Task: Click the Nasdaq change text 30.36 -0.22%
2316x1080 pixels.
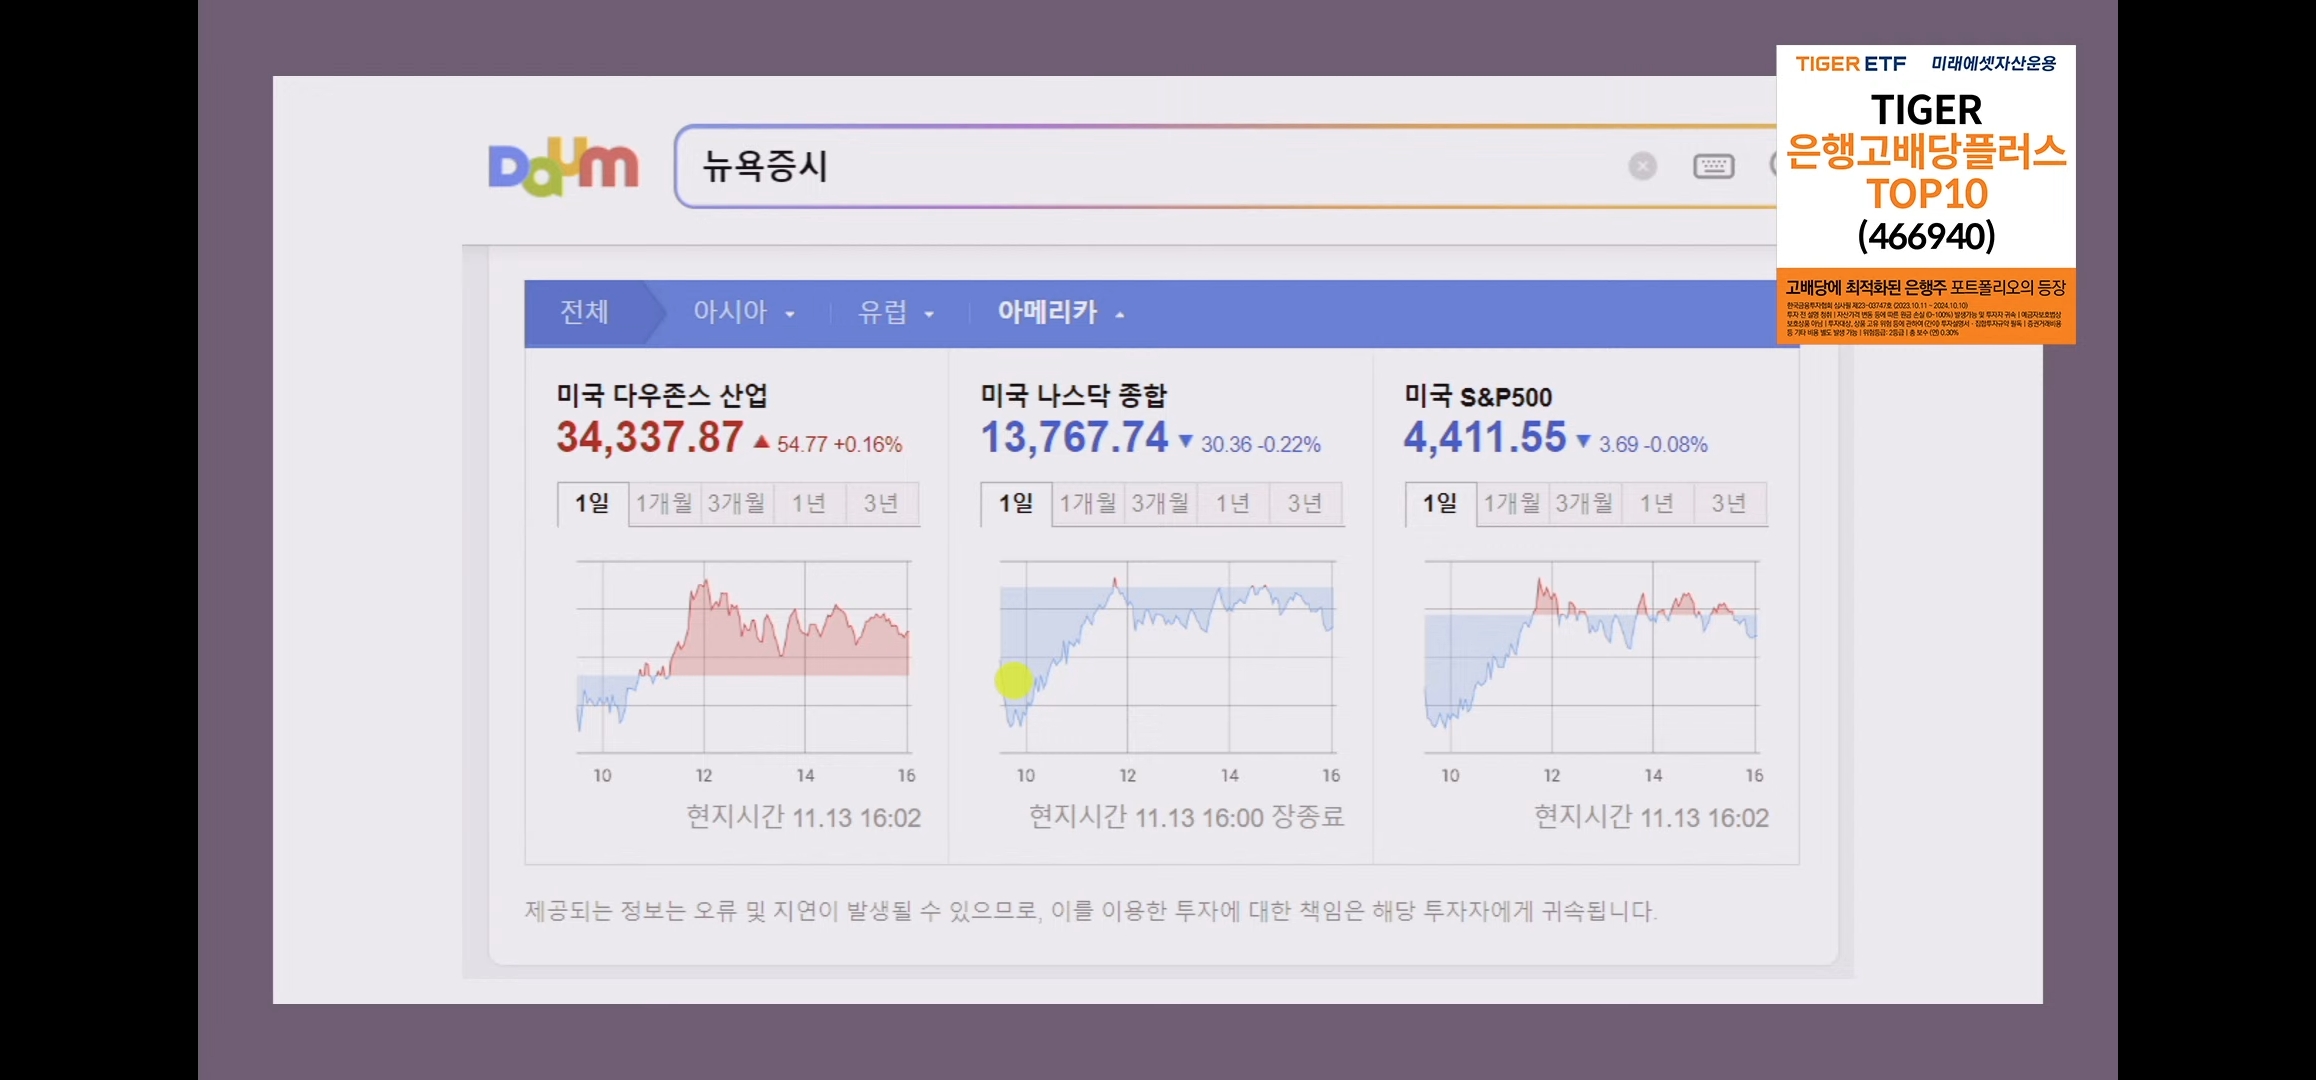Action: (x=1260, y=444)
